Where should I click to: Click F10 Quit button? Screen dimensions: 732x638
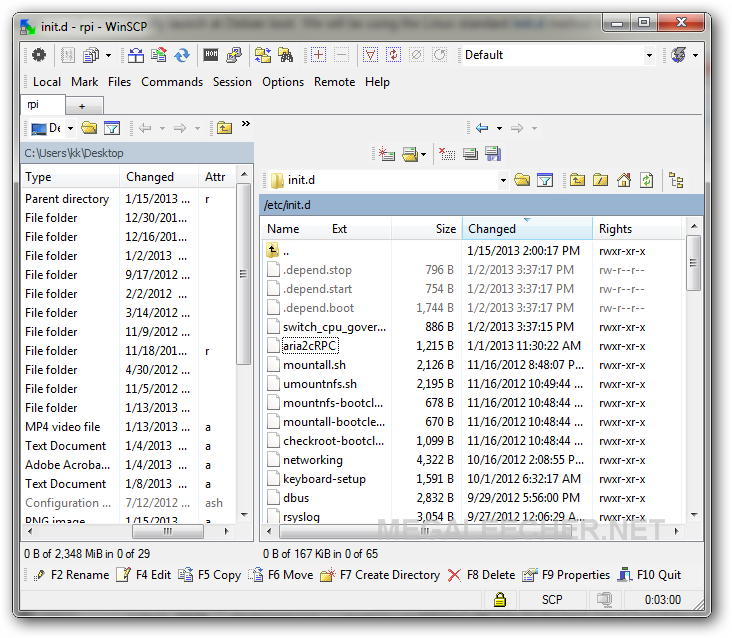pyautogui.click(x=649, y=575)
